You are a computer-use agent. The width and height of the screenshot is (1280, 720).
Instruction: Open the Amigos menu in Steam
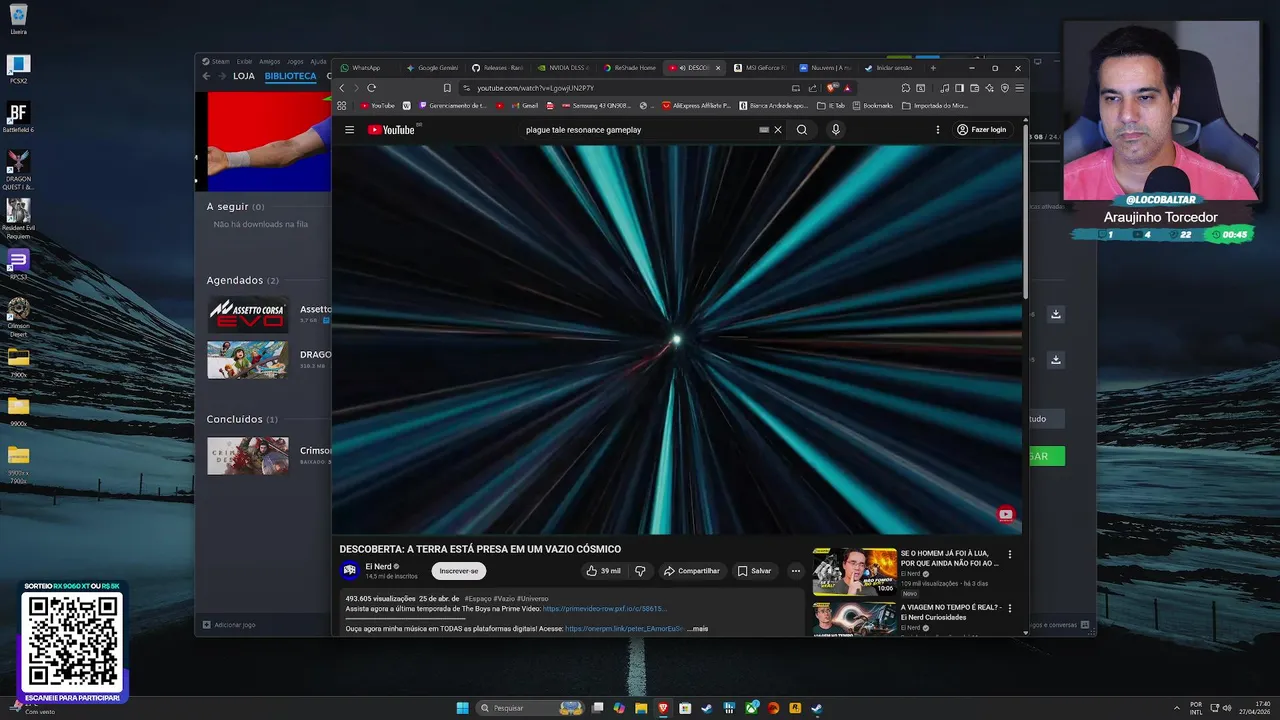tap(270, 61)
